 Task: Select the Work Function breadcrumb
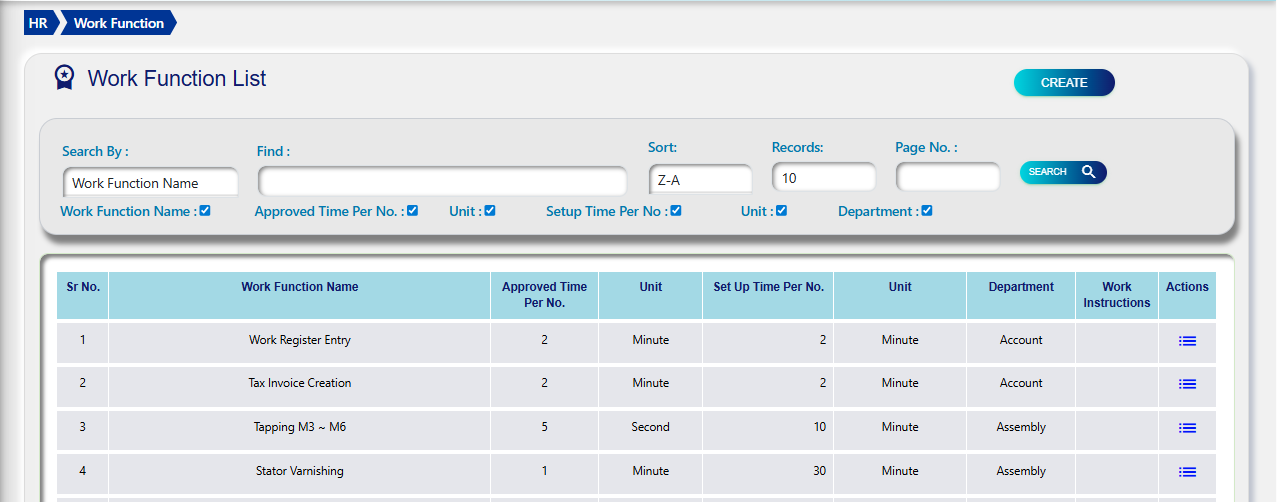[118, 23]
